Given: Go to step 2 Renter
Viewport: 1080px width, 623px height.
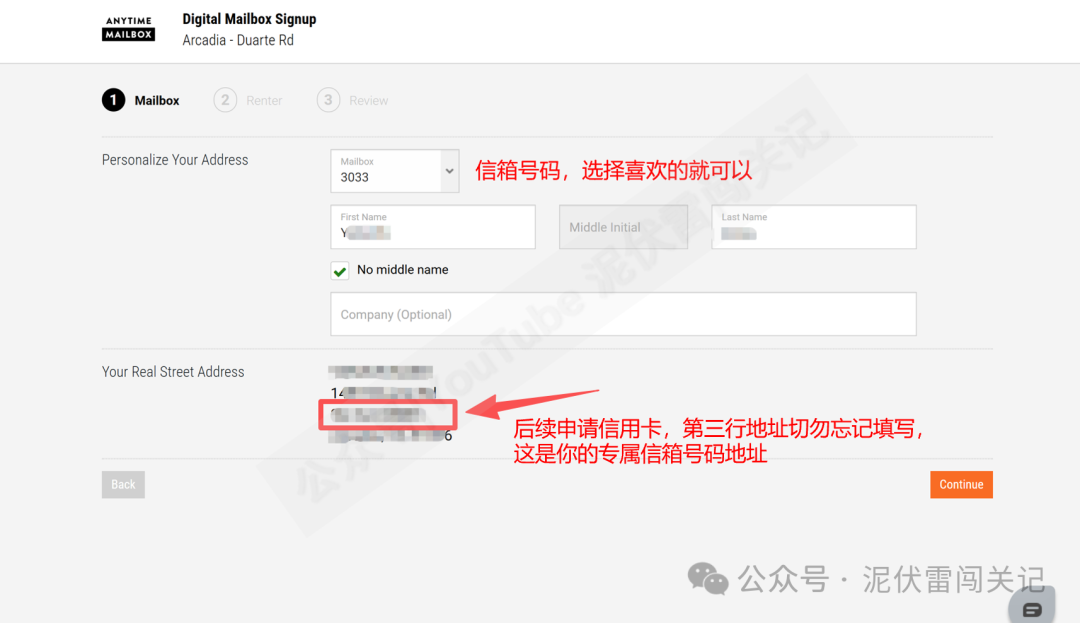Looking at the screenshot, I should [248, 101].
